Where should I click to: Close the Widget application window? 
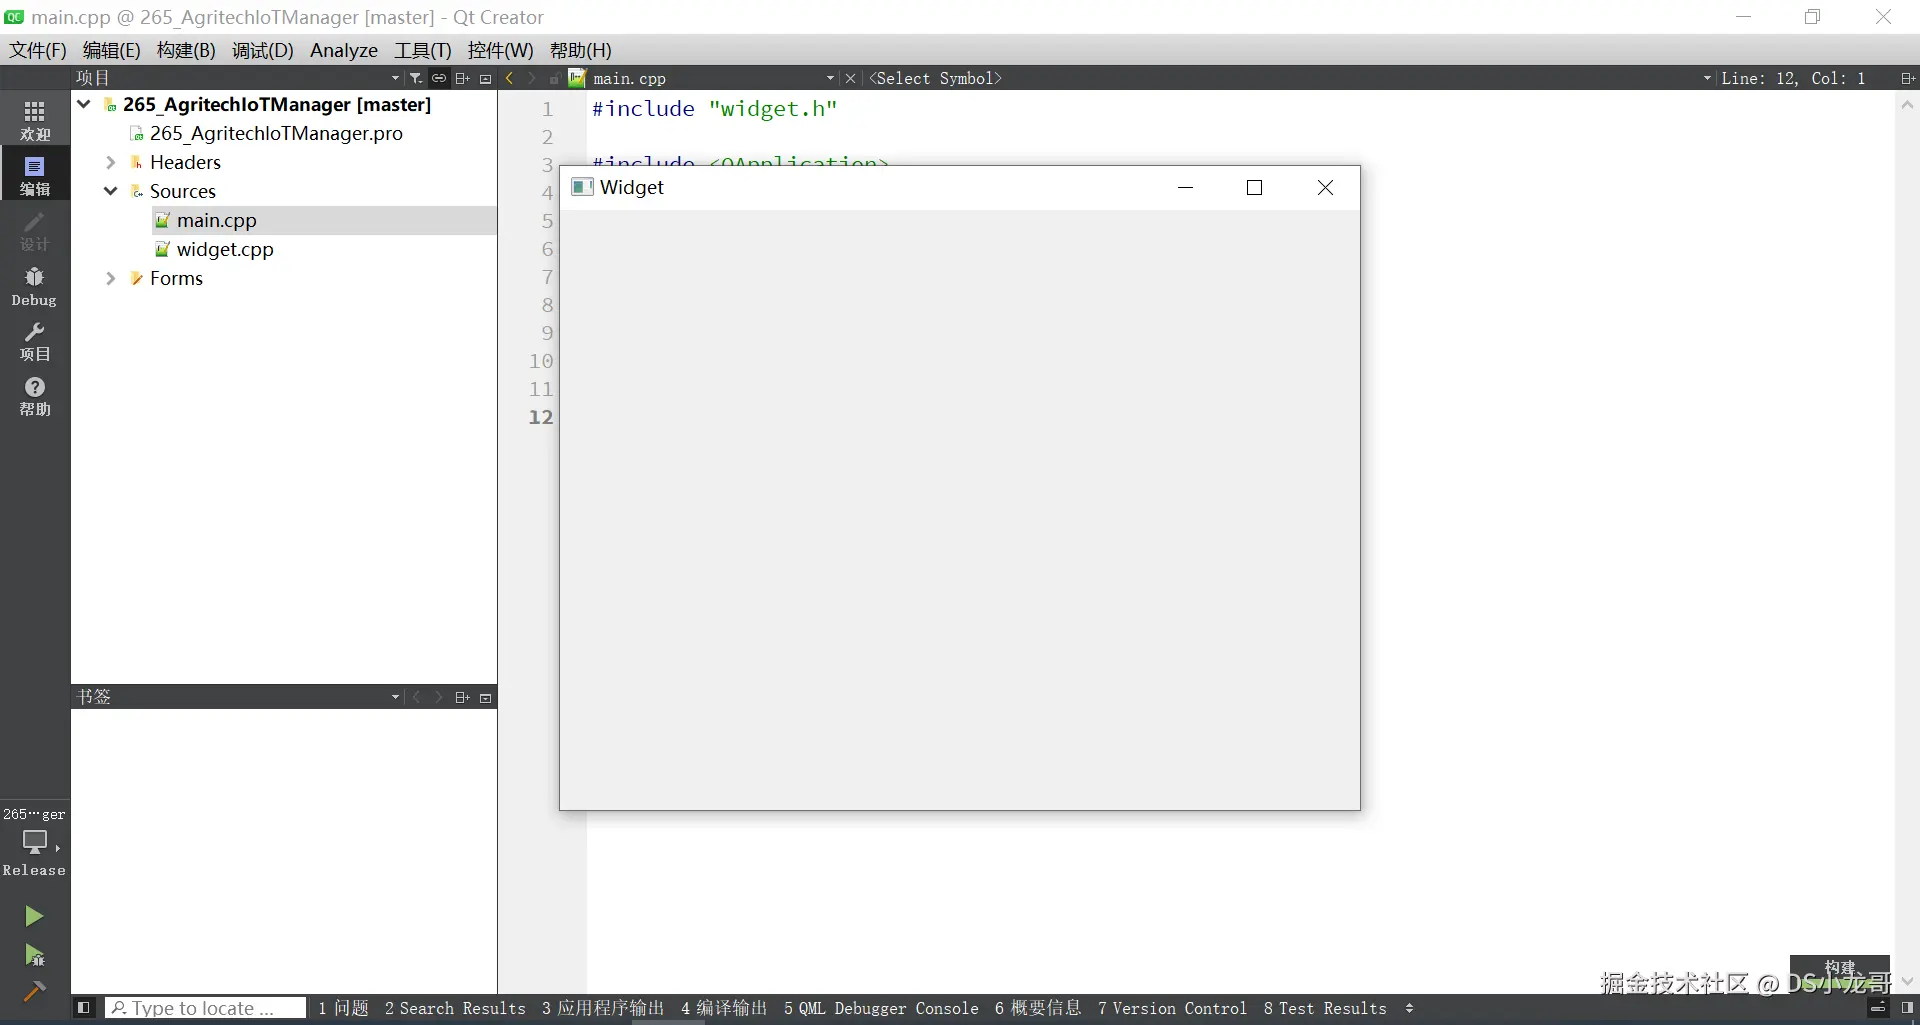click(1325, 188)
